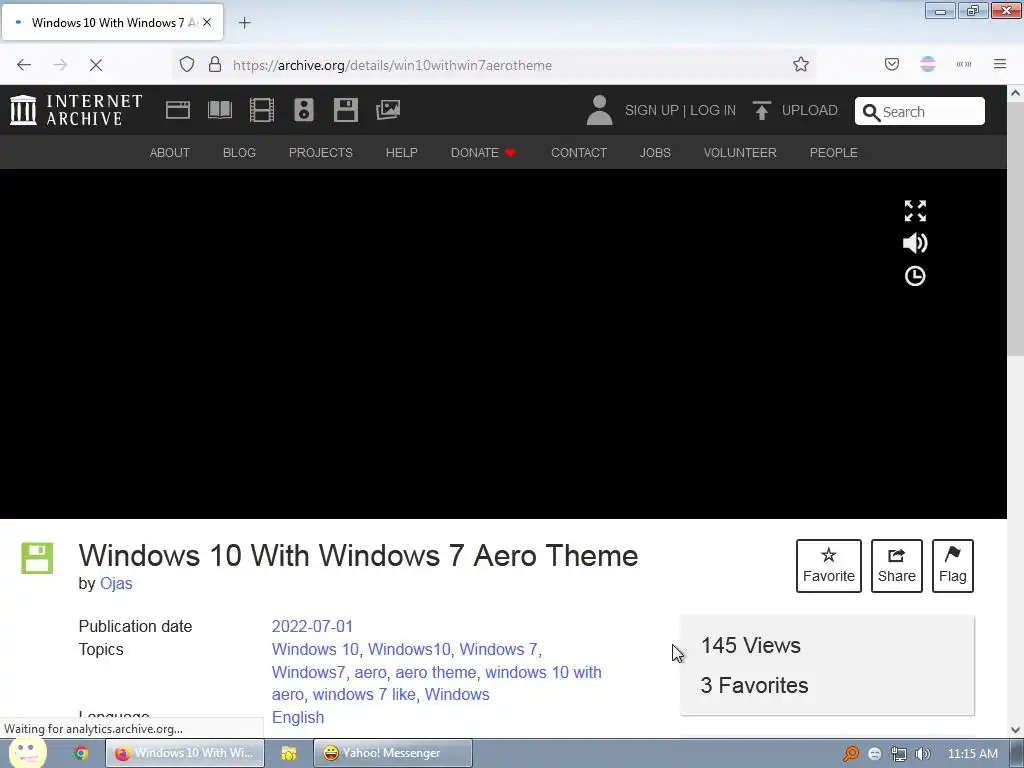Viewport: 1024px width, 768px height.
Task: Click the aero theme topic link
Action: 436,672
